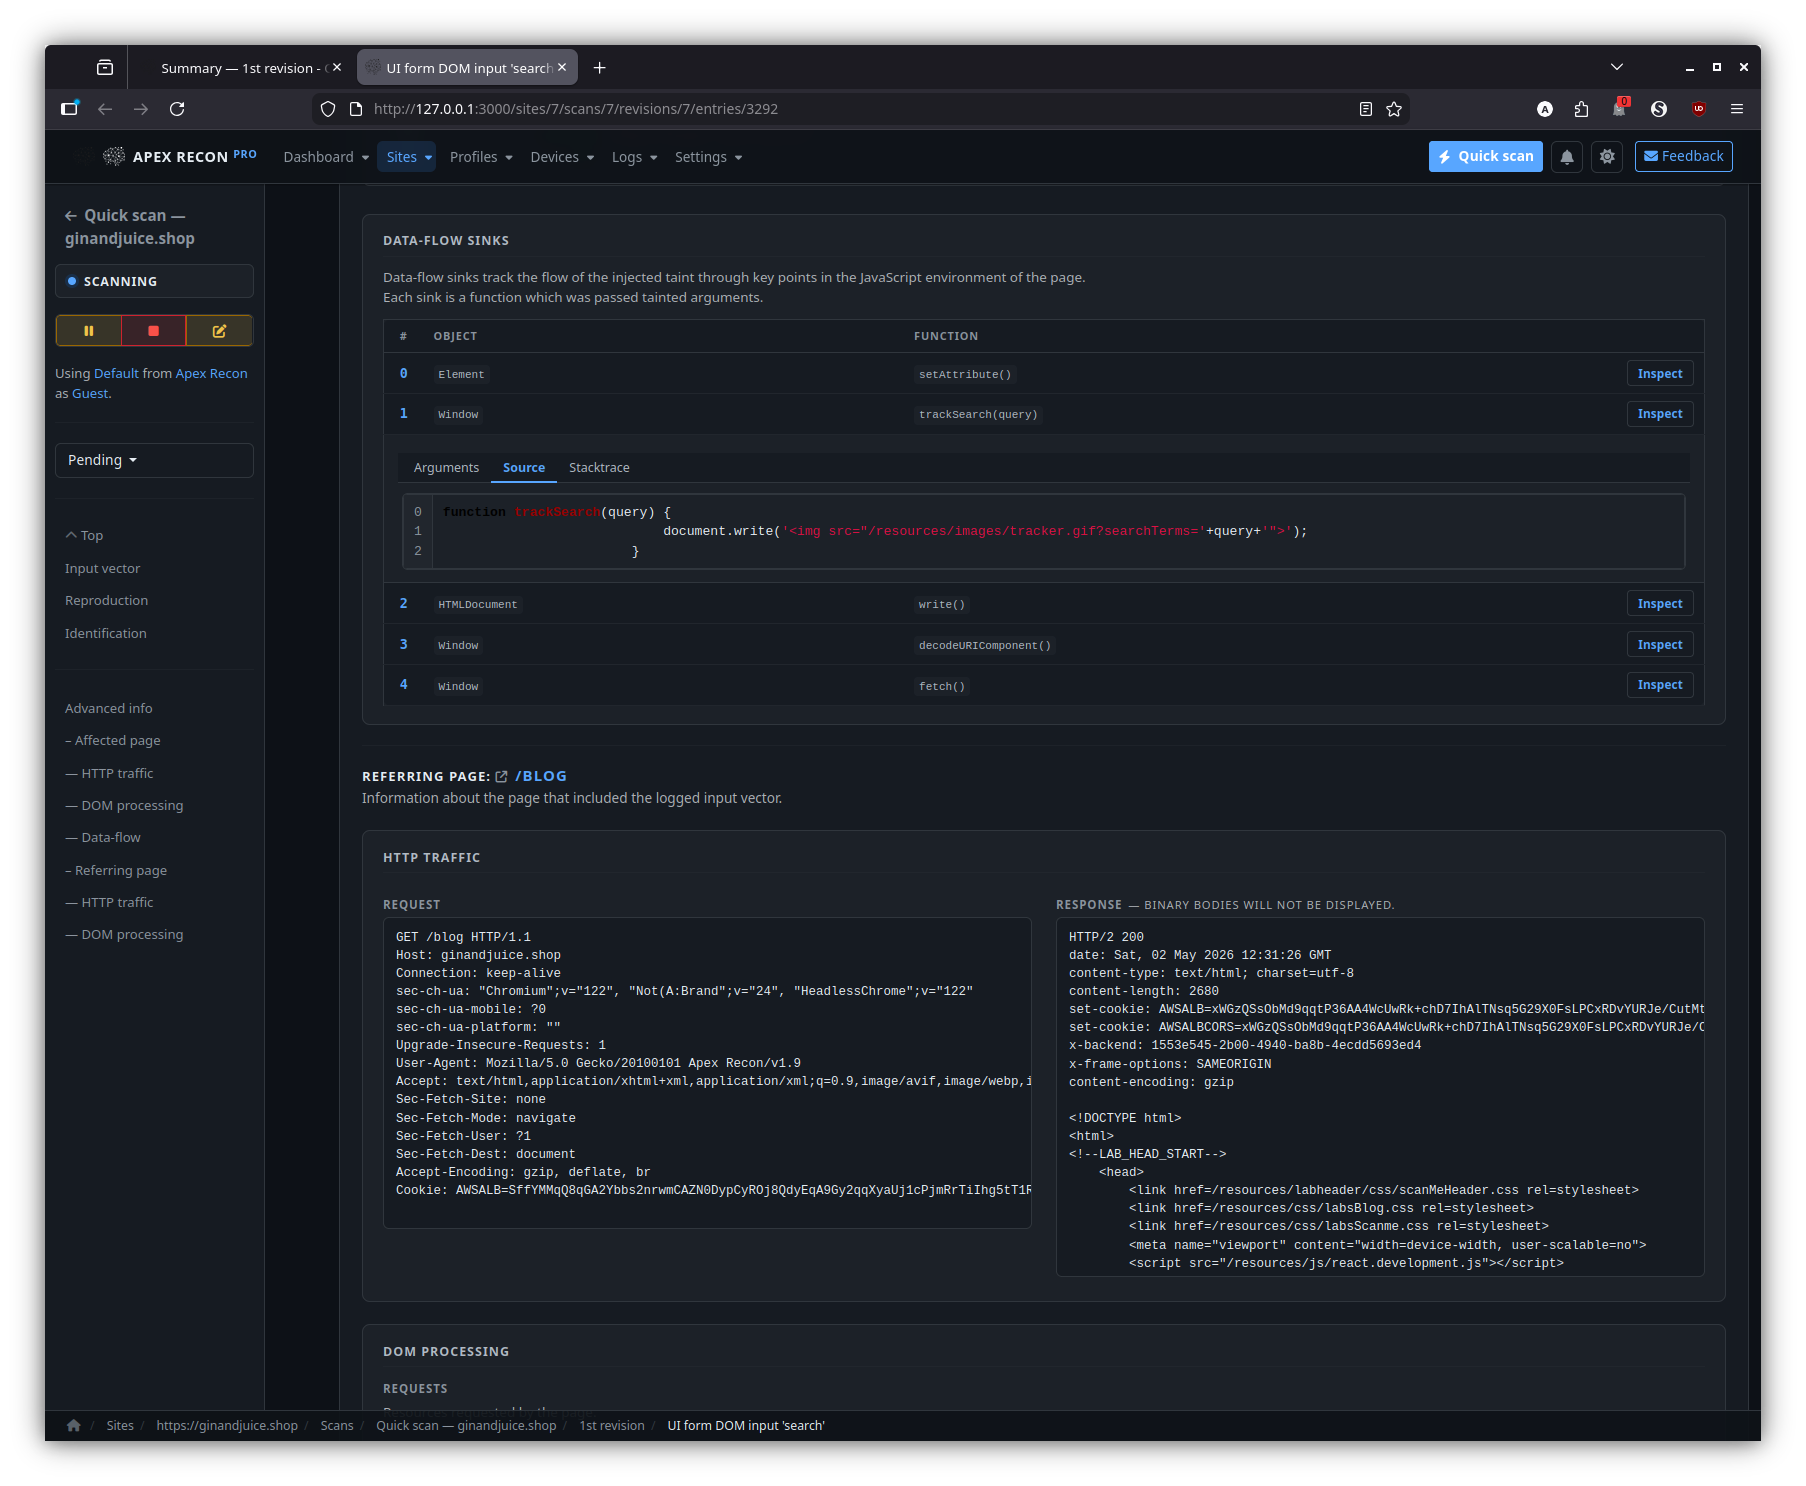Select the Source tab
The width and height of the screenshot is (1806, 1486).
524,468
